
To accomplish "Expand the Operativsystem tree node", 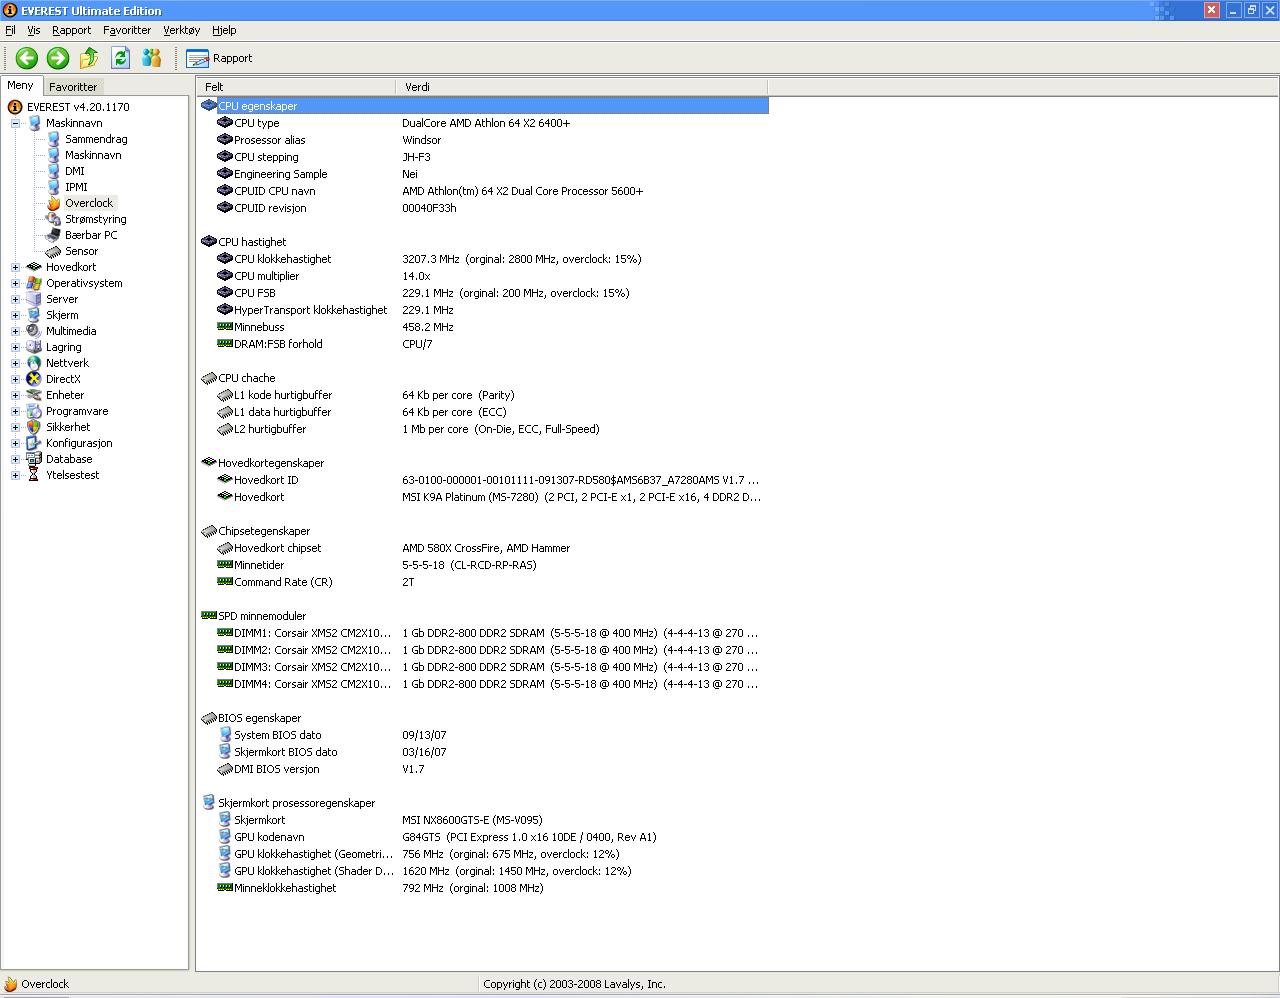I will tap(15, 283).
